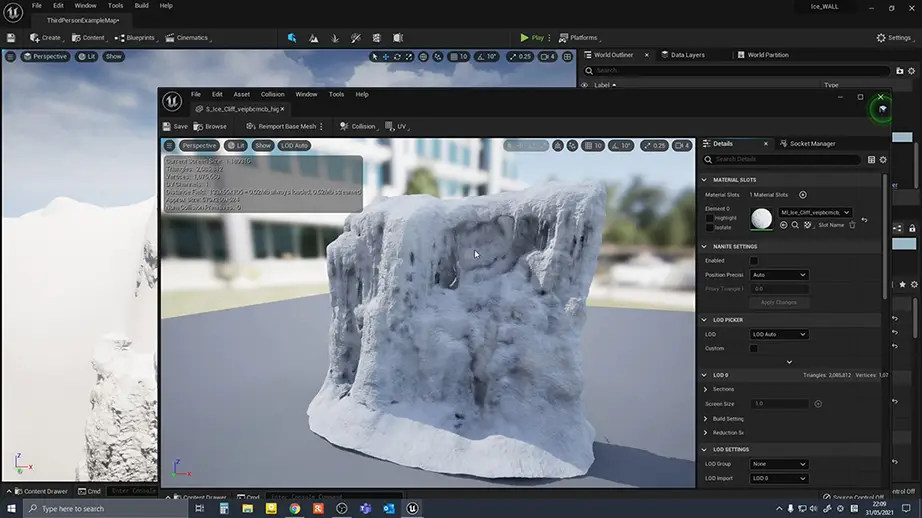Enable the Nanite Enabled checkbox
This screenshot has width=922, height=518.
click(x=754, y=260)
